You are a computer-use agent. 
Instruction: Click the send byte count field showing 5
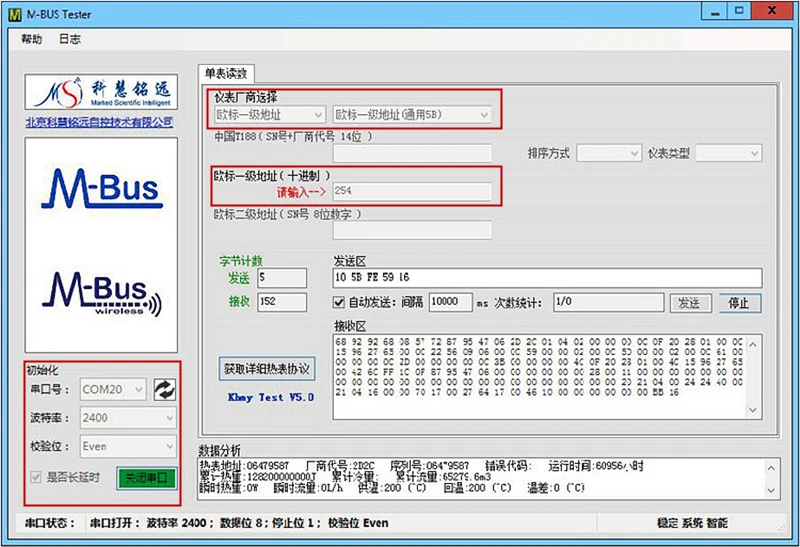(282, 278)
